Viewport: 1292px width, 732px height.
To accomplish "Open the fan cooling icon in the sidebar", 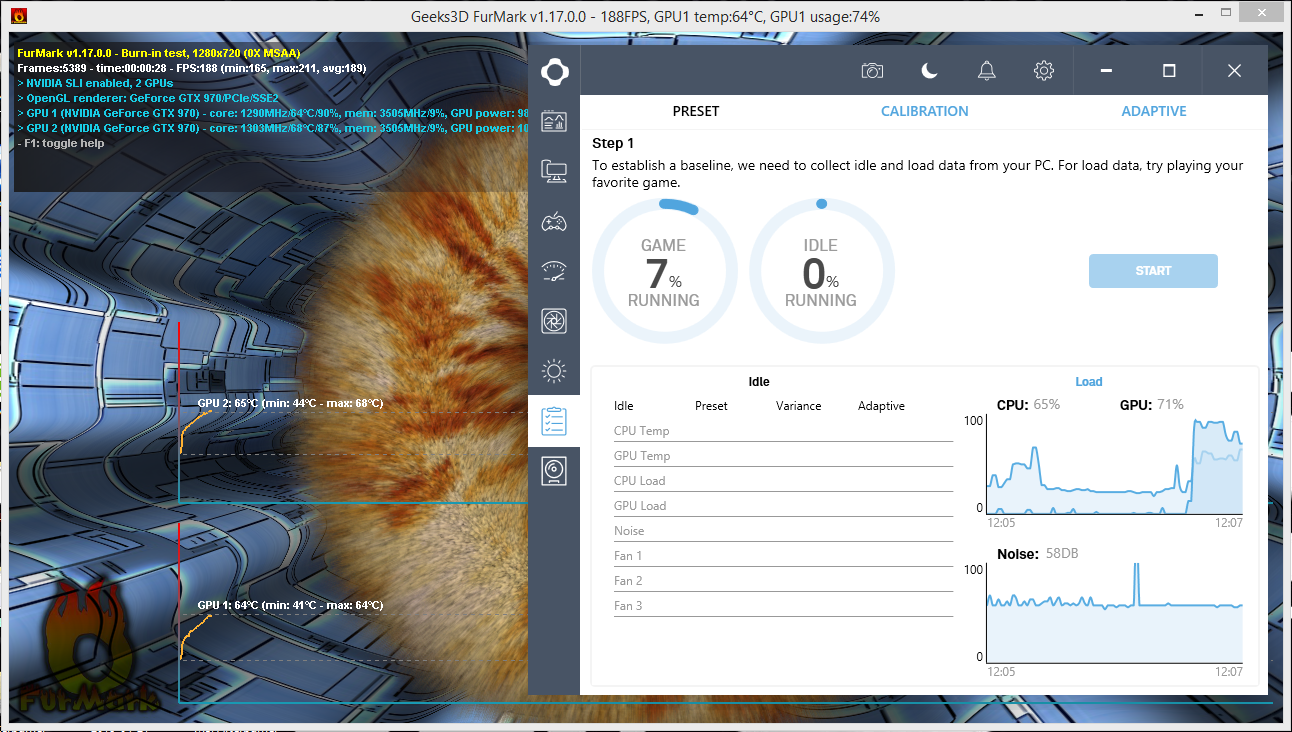I will coord(554,321).
